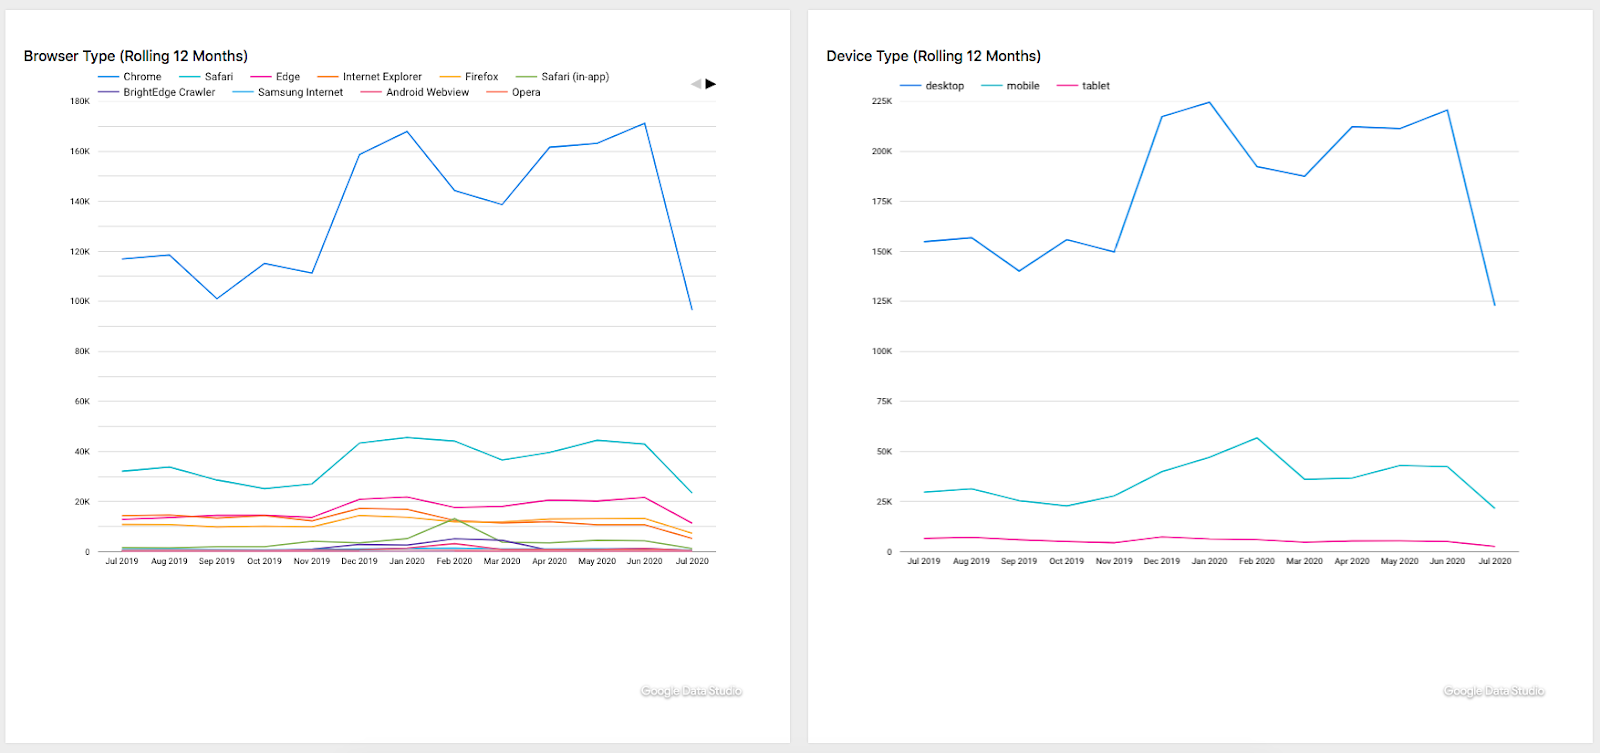The image size is (1600, 753).
Task: Click Jun 2020 label on Device Type chart
Action: (x=1447, y=561)
